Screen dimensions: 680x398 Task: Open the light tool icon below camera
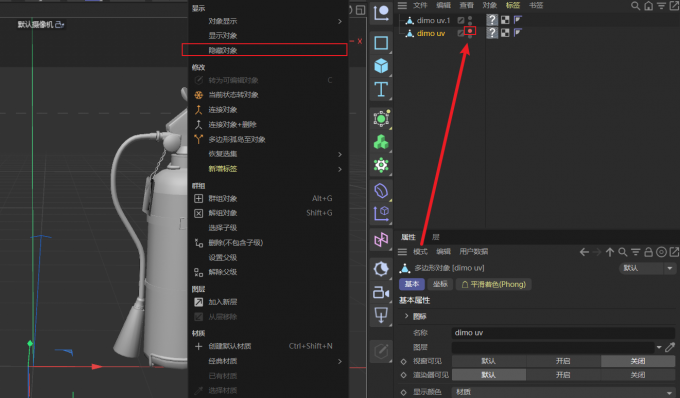381,315
